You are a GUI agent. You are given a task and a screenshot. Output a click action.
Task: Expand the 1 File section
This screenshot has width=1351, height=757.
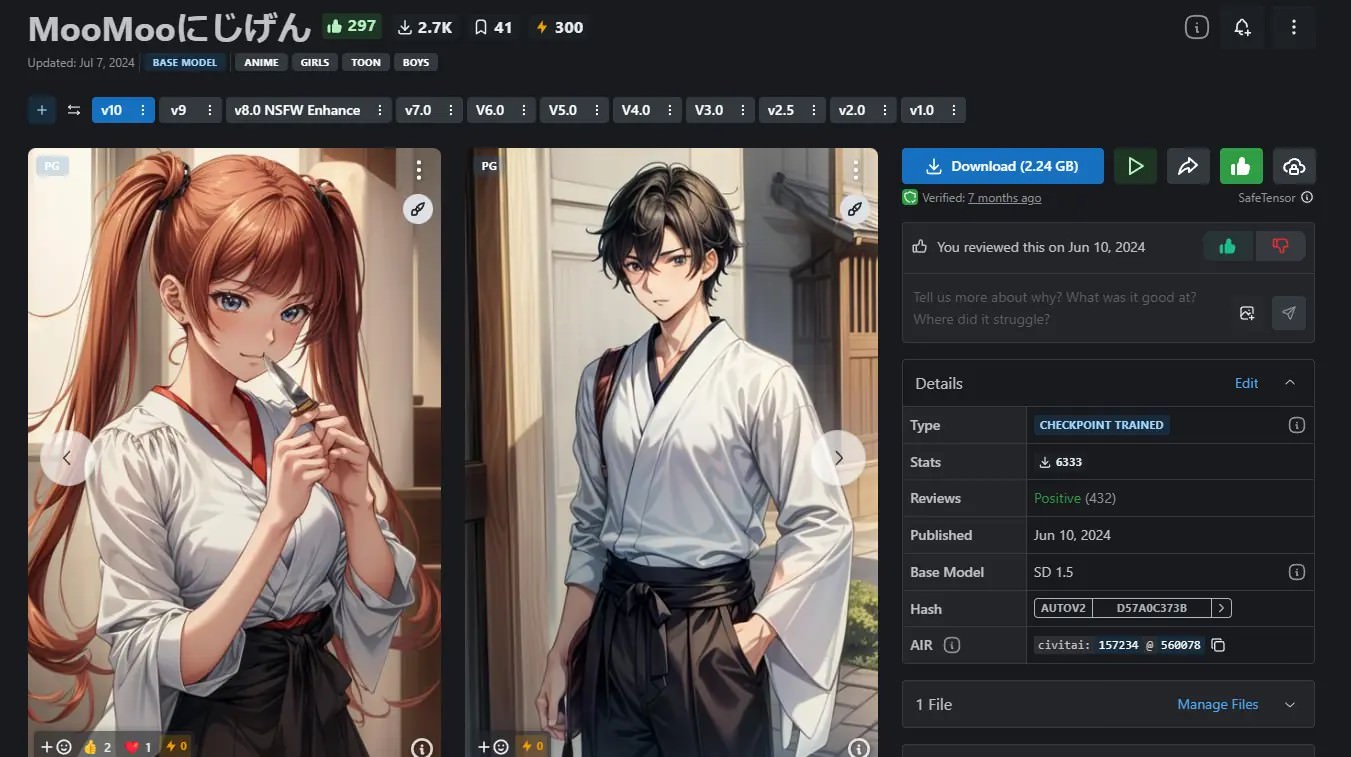pyautogui.click(x=1290, y=705)
